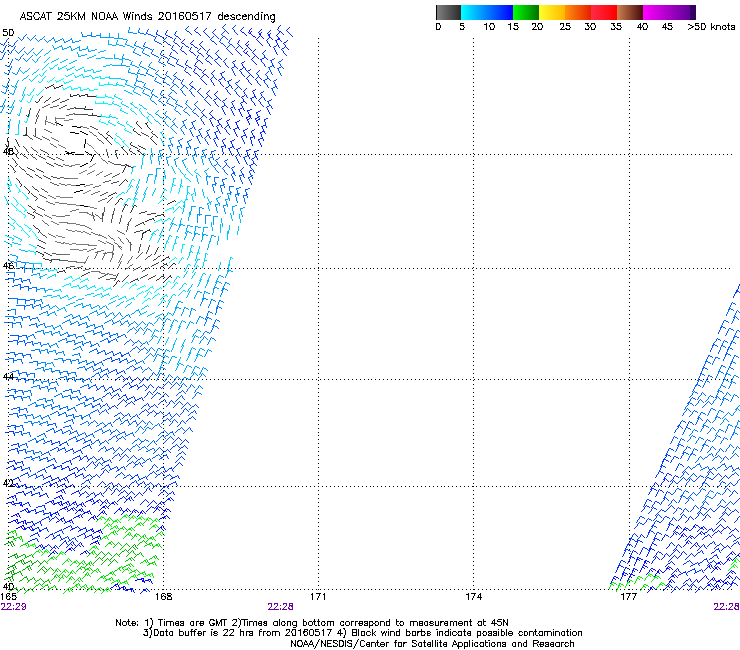Image resolution: width=740 pixels, height=650 pixels.
Task: Click the green 15-20 knots color segment
Action: coord(526,12)
